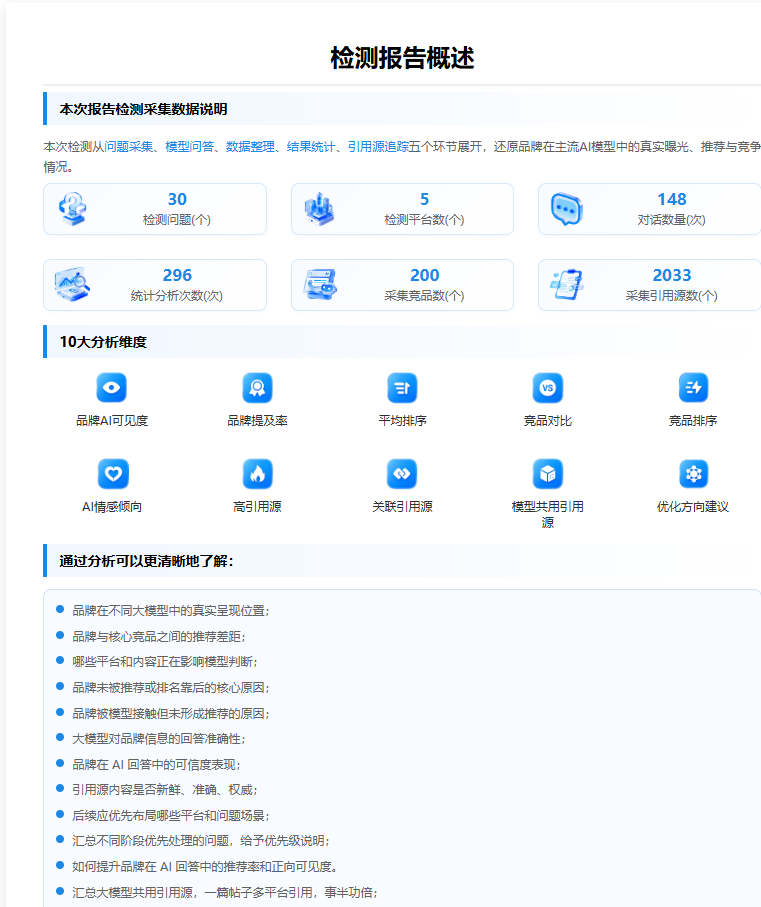Click the 品牌提及率 badge icon
This screenshot has width=761, height=907.
(257, 388)
